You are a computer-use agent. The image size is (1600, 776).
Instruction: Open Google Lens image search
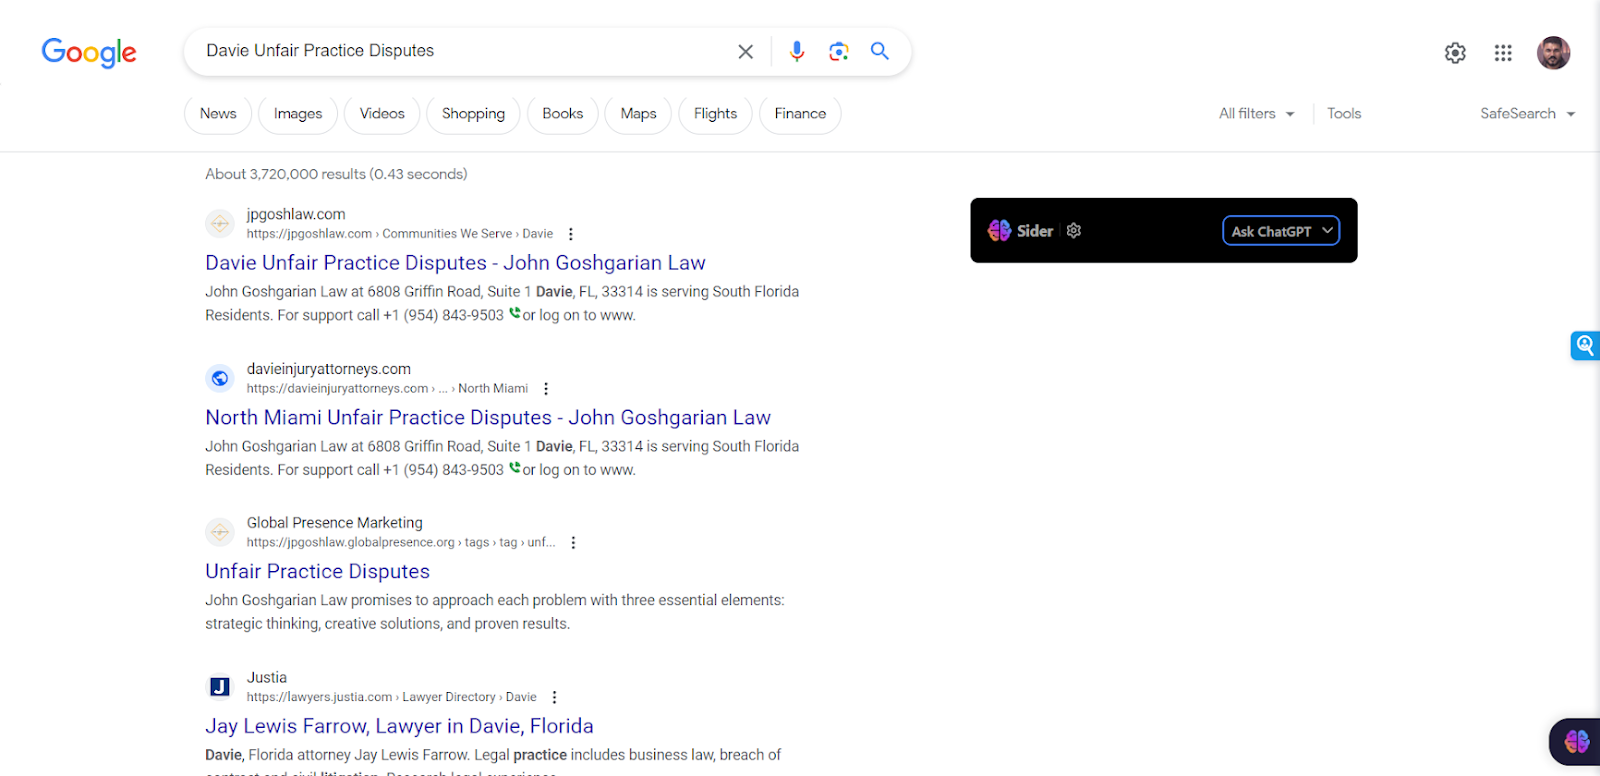tap(839, 52)
